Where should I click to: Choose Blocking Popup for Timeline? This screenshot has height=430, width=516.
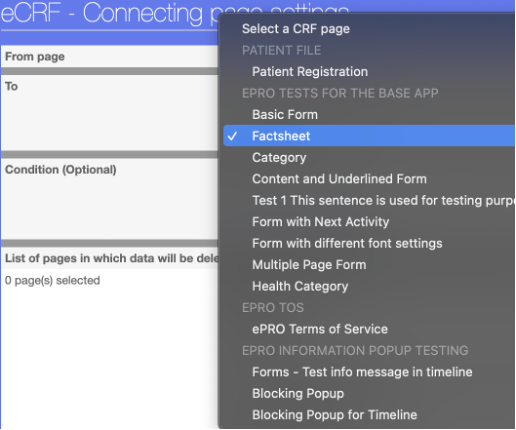point(369,415)
